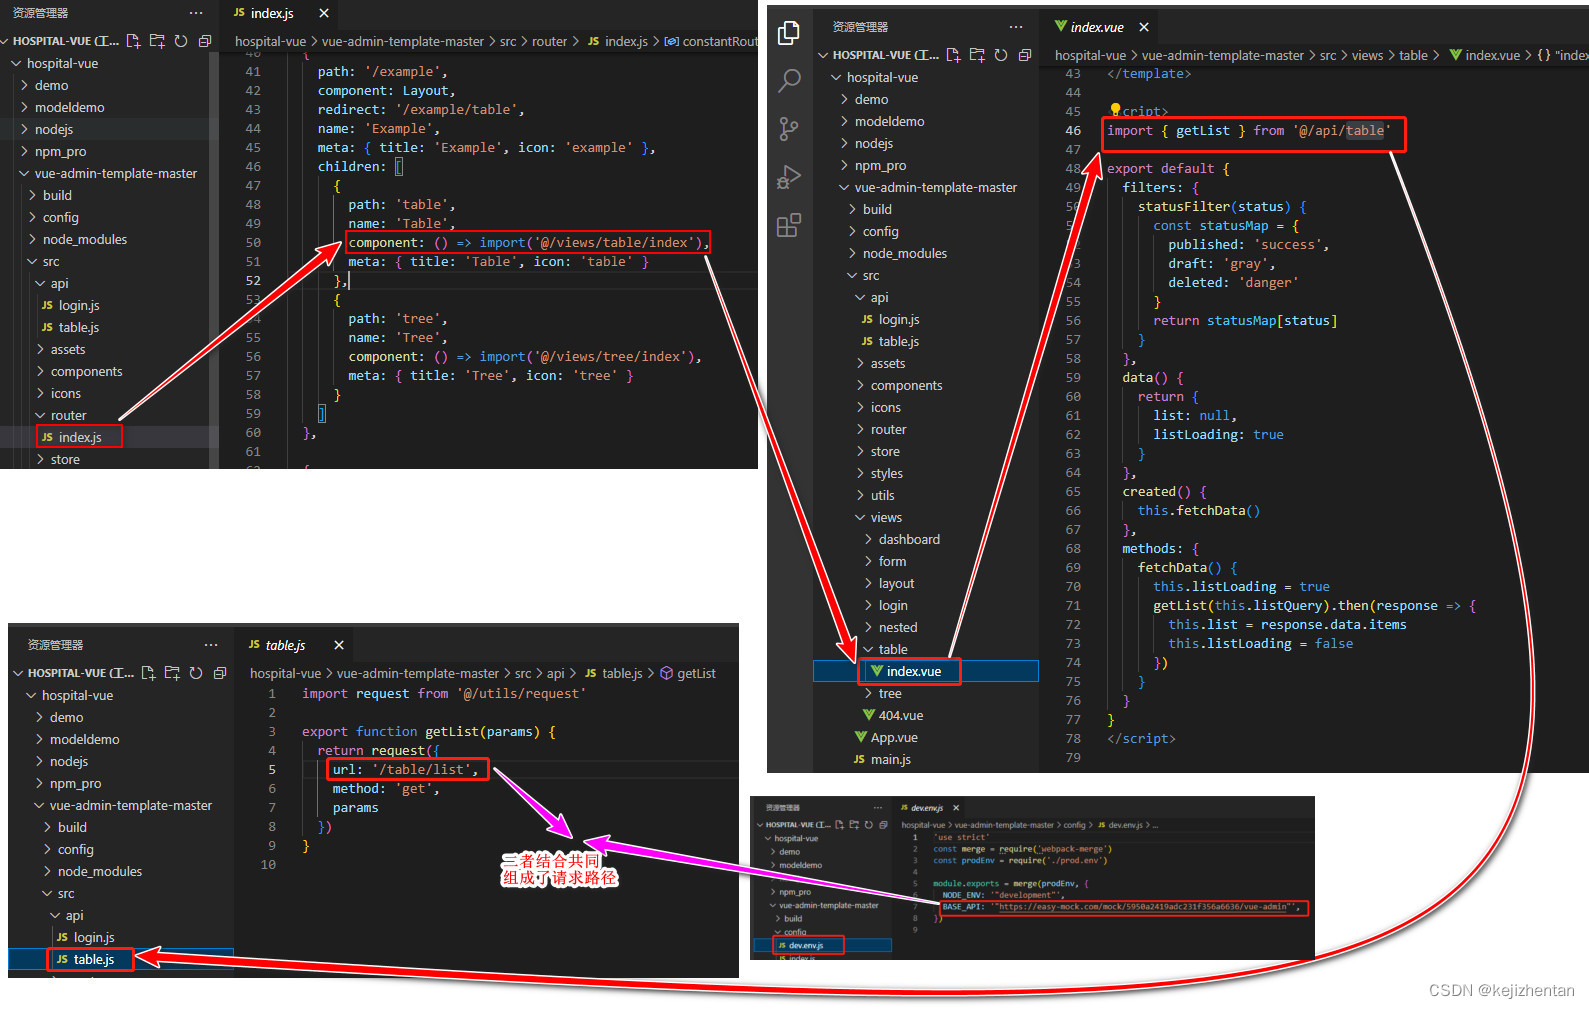Close the index.vue editor tab
Screen dimensions: 1589x1009
click(1144, 27)
